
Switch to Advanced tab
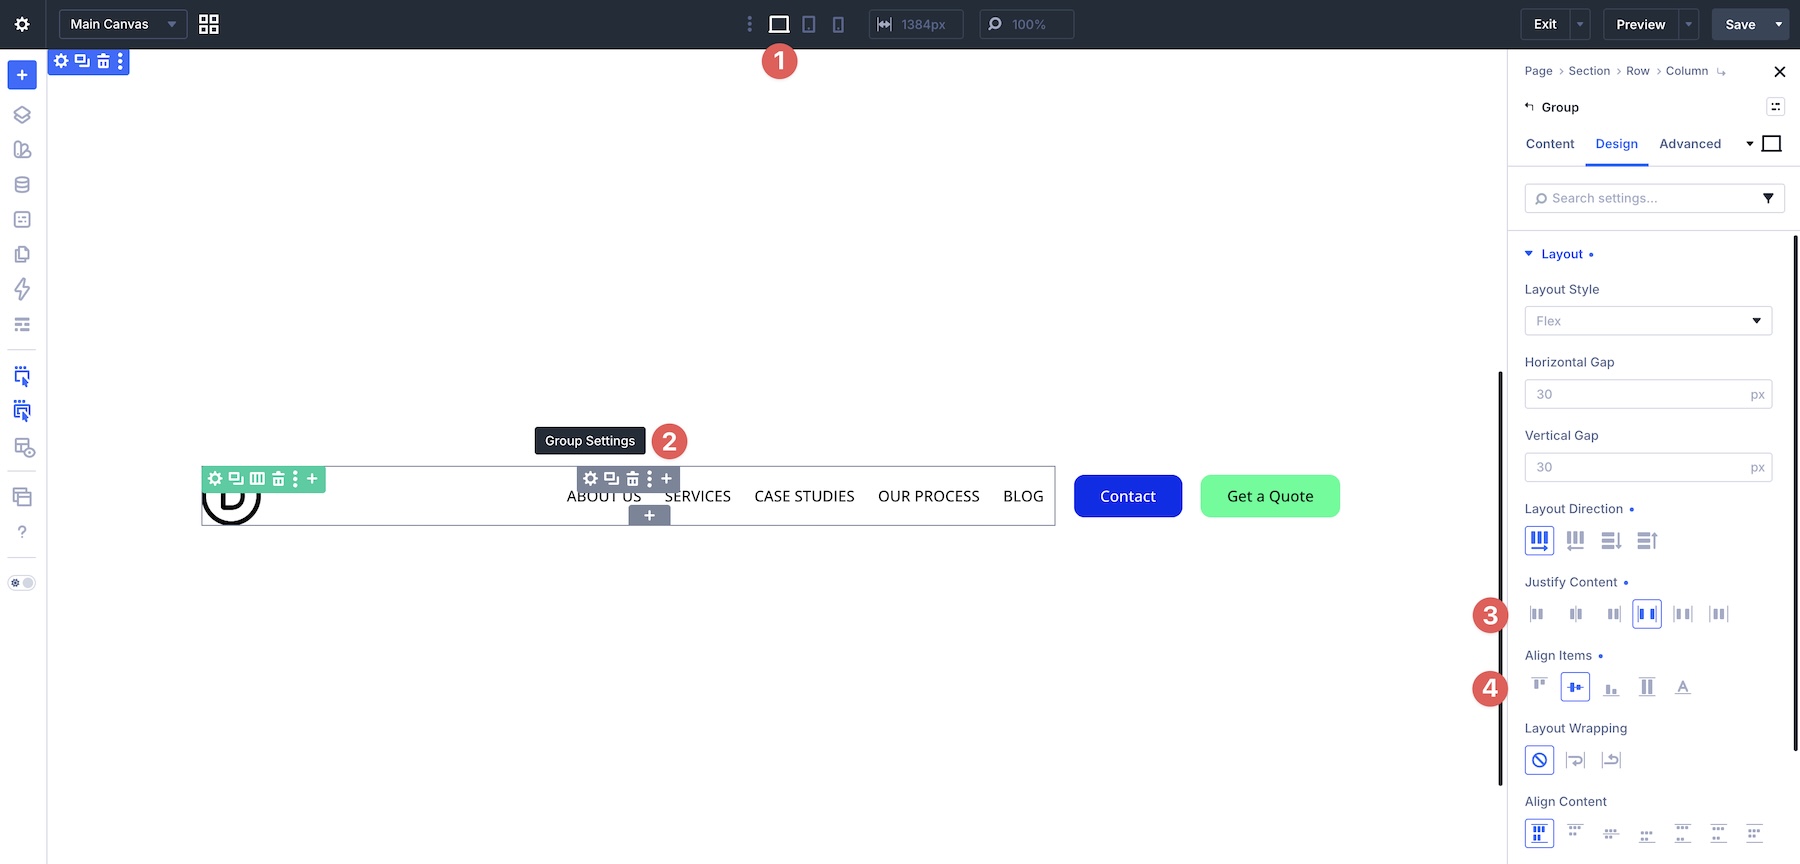click(x=1690, y=144)
